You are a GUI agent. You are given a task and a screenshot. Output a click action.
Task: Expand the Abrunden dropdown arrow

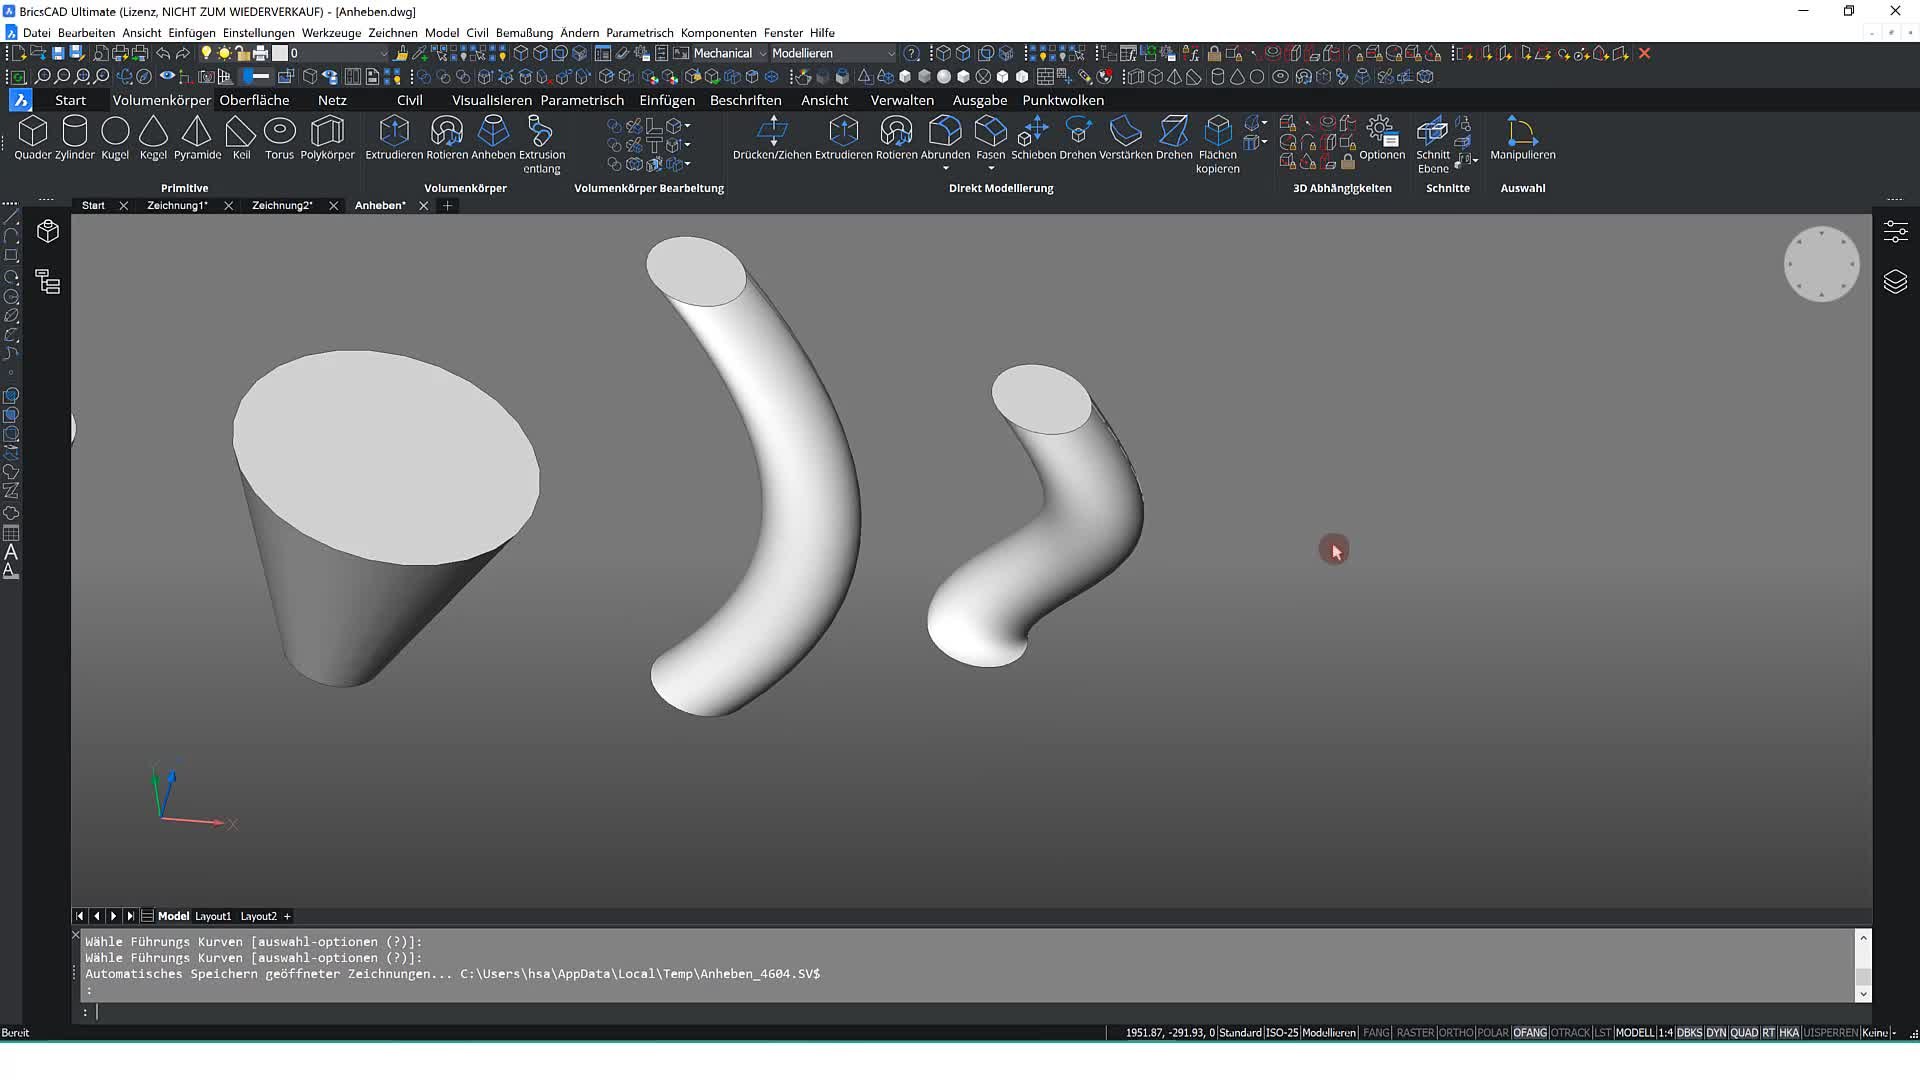945,168
